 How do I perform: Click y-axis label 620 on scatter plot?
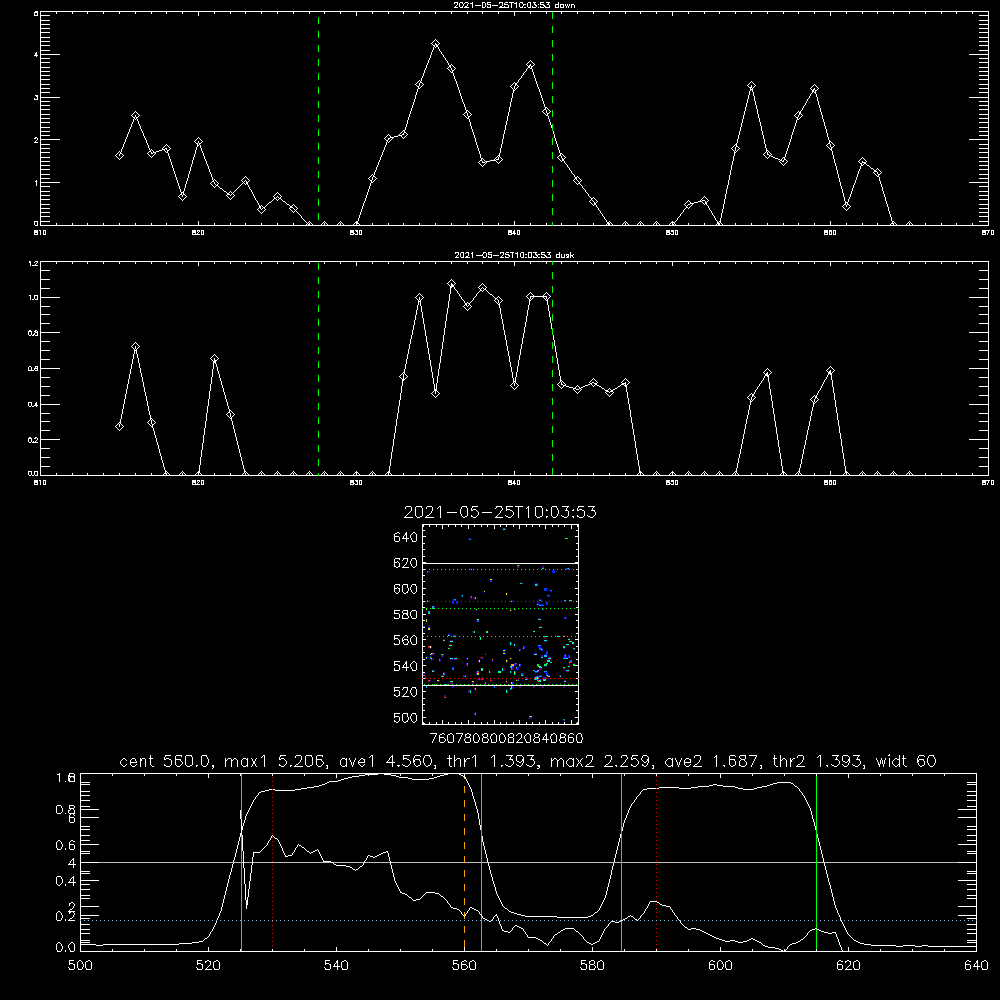tap(406, 563)
